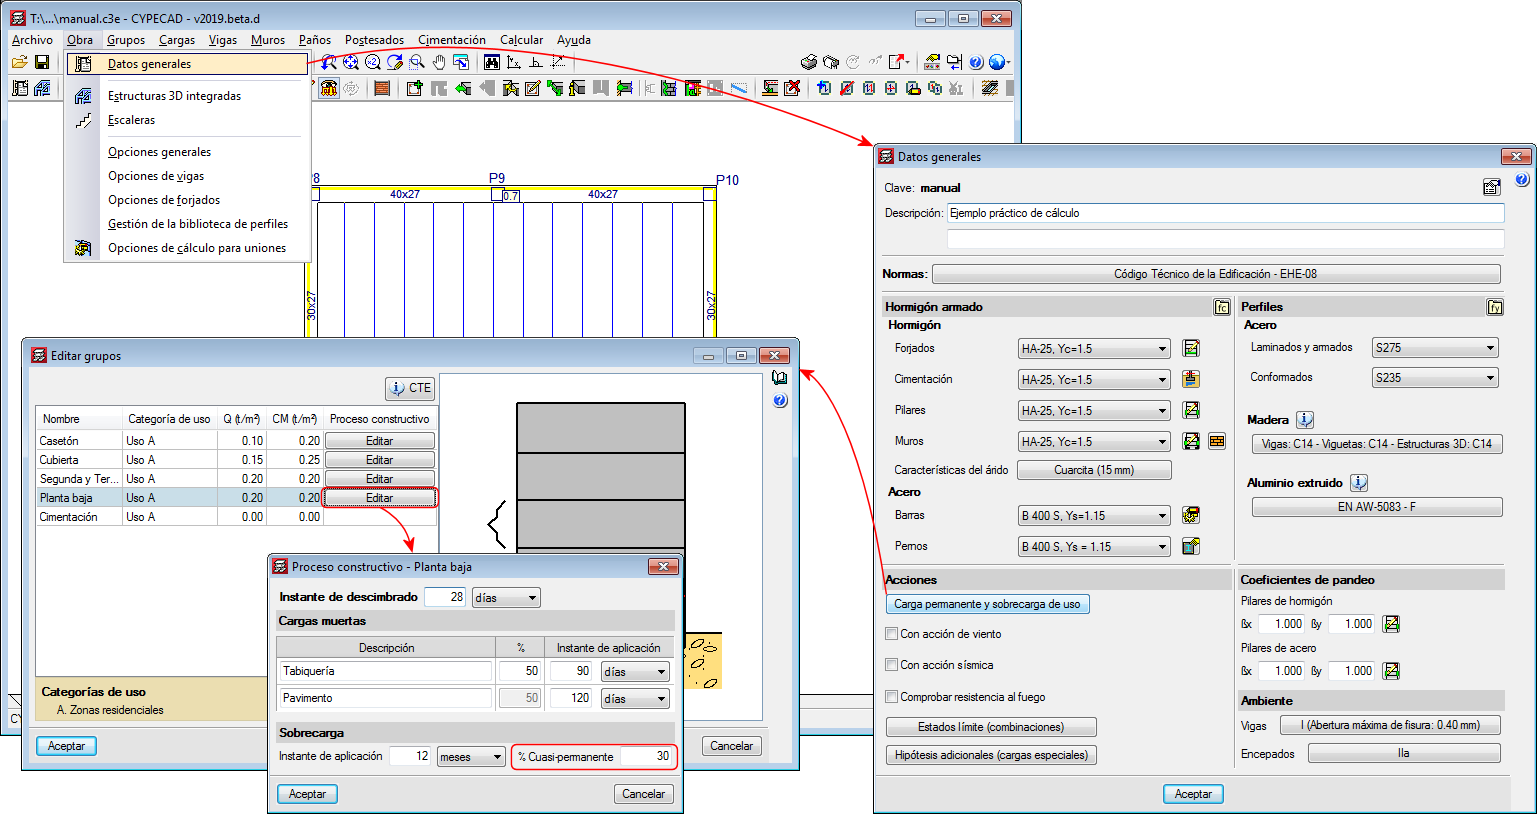Click the % Cuasi-permanente value field
Viewport: 1537px width, 814px height.
(x=647, y=757)
